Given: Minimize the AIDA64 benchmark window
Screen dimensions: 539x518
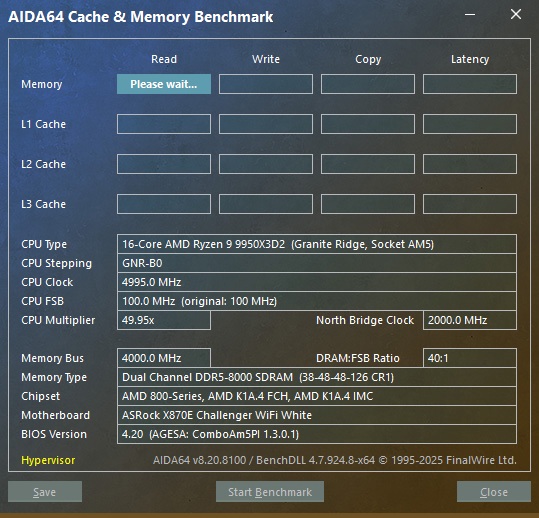Looking at the screenshot, I should click(470, 14).
